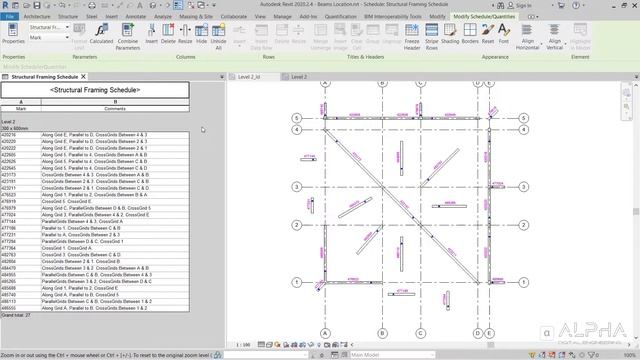Image resolution: width=640 pixels, height=360 pixels.
Task: Select row with Mark 420216
Action: (95, 135)
